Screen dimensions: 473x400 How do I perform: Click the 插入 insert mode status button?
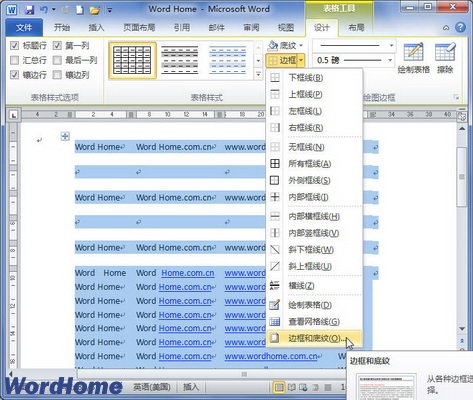[x=191, y=387]
